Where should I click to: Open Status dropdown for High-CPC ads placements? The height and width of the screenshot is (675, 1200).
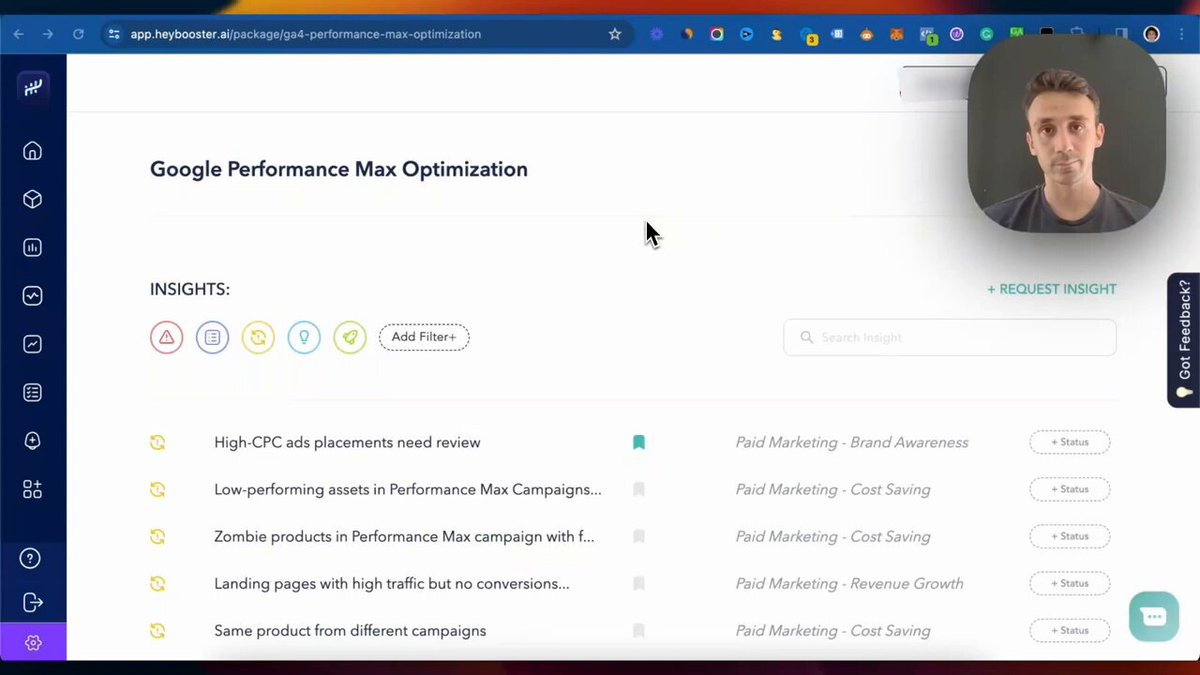pyautogui.click(x=1070, y=442)
